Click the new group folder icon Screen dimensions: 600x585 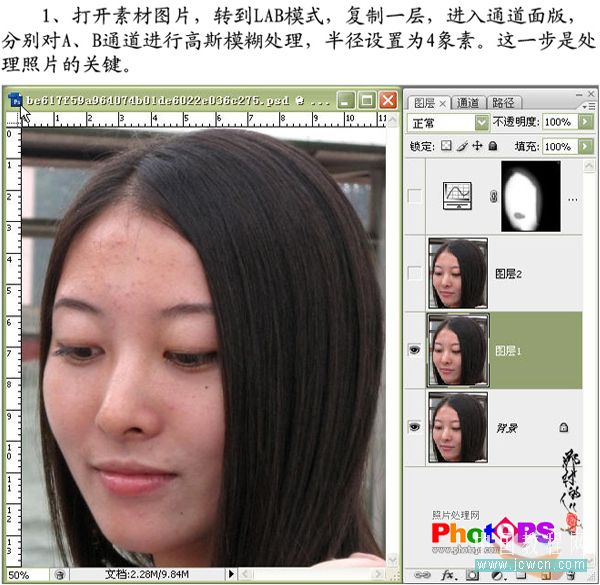coord(521,575)
